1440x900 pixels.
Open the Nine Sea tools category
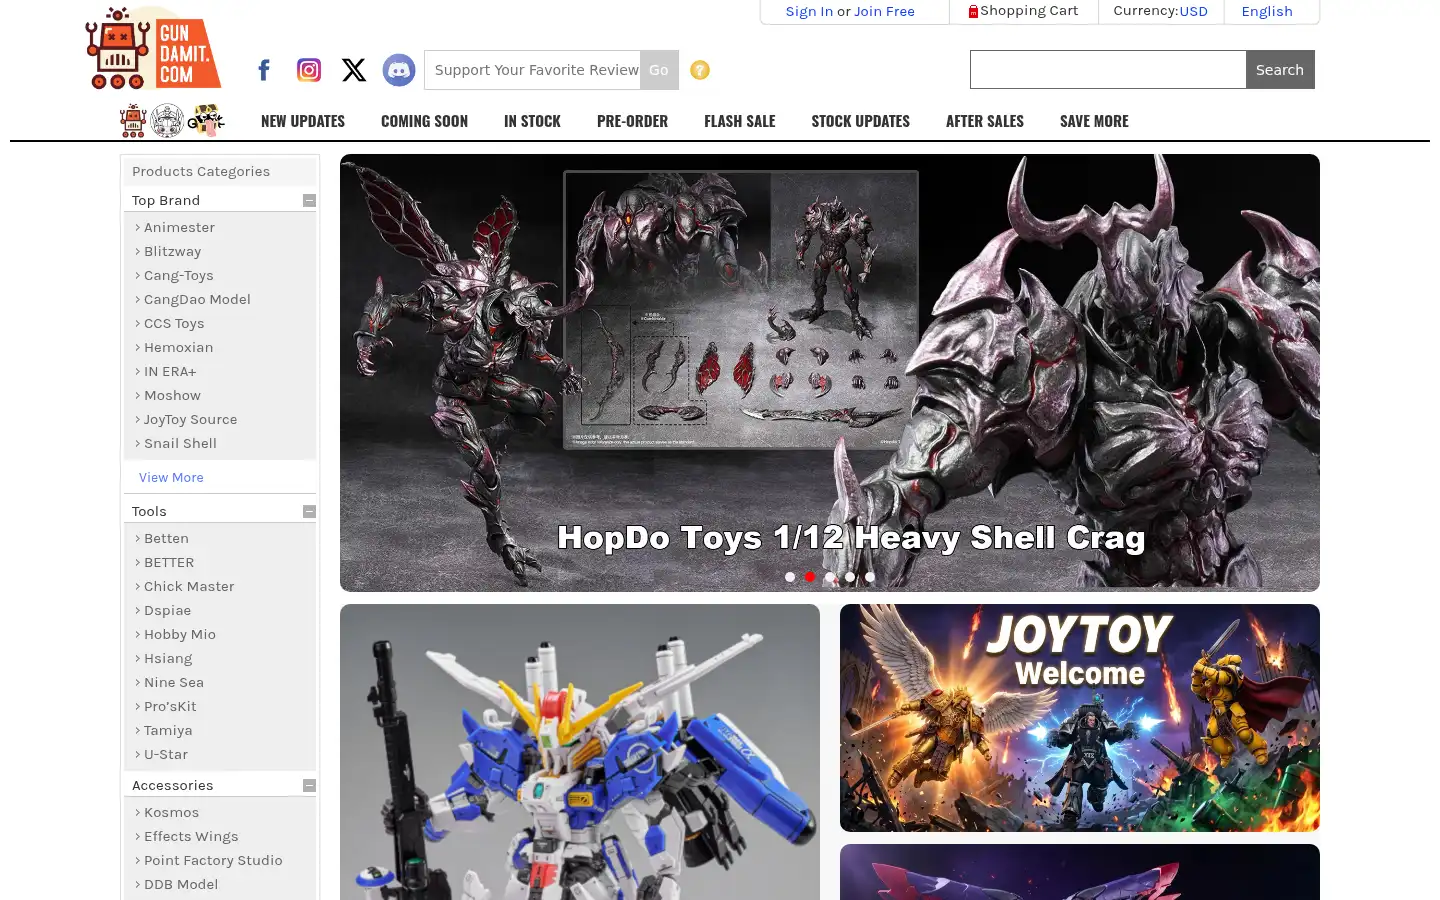[174, 683]
